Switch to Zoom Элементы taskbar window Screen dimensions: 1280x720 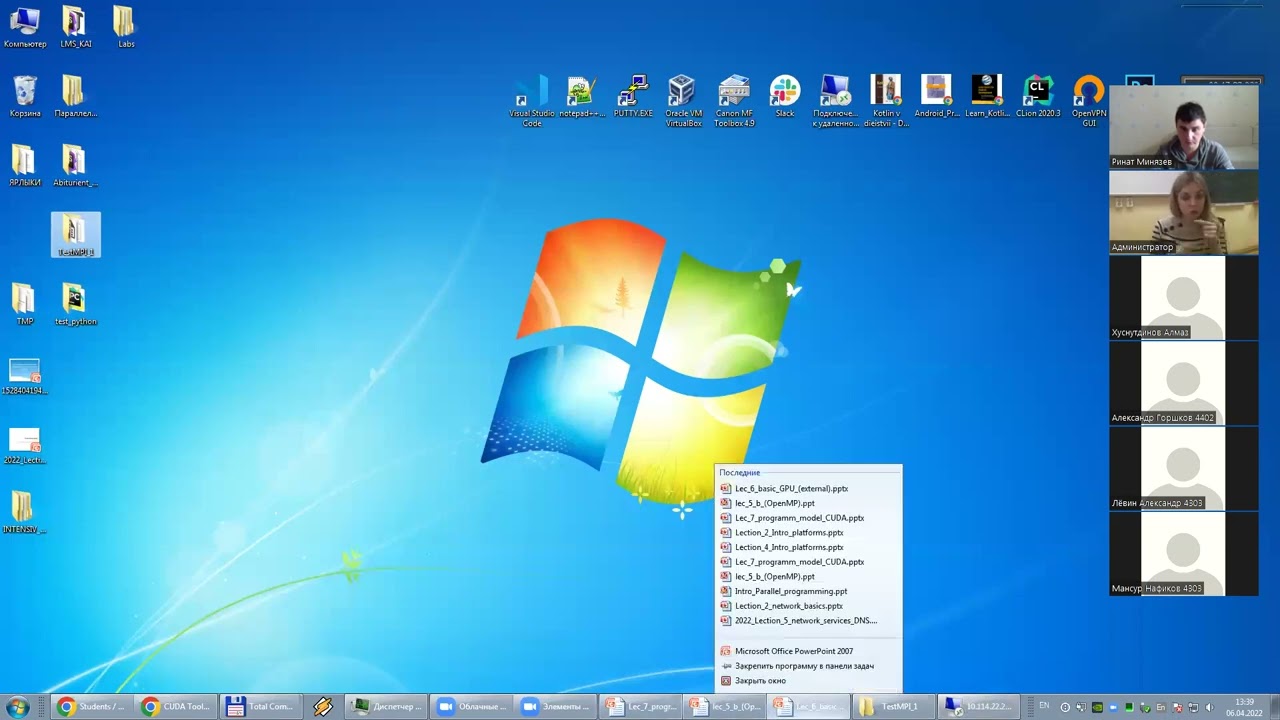[x=555, y=707]
